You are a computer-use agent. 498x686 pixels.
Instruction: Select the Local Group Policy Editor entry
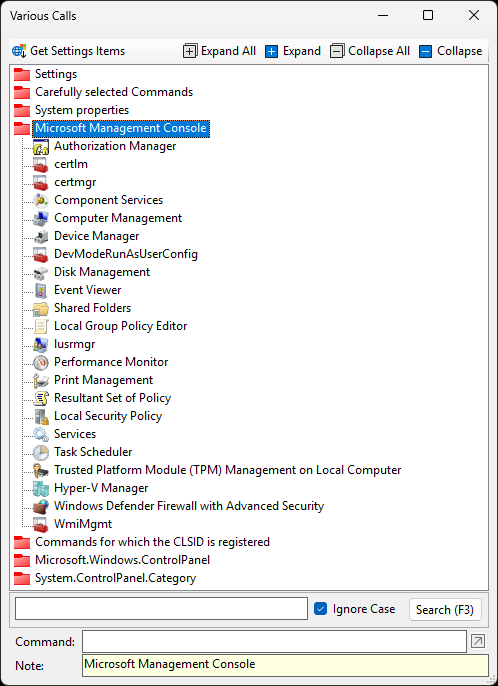(121, 326)
